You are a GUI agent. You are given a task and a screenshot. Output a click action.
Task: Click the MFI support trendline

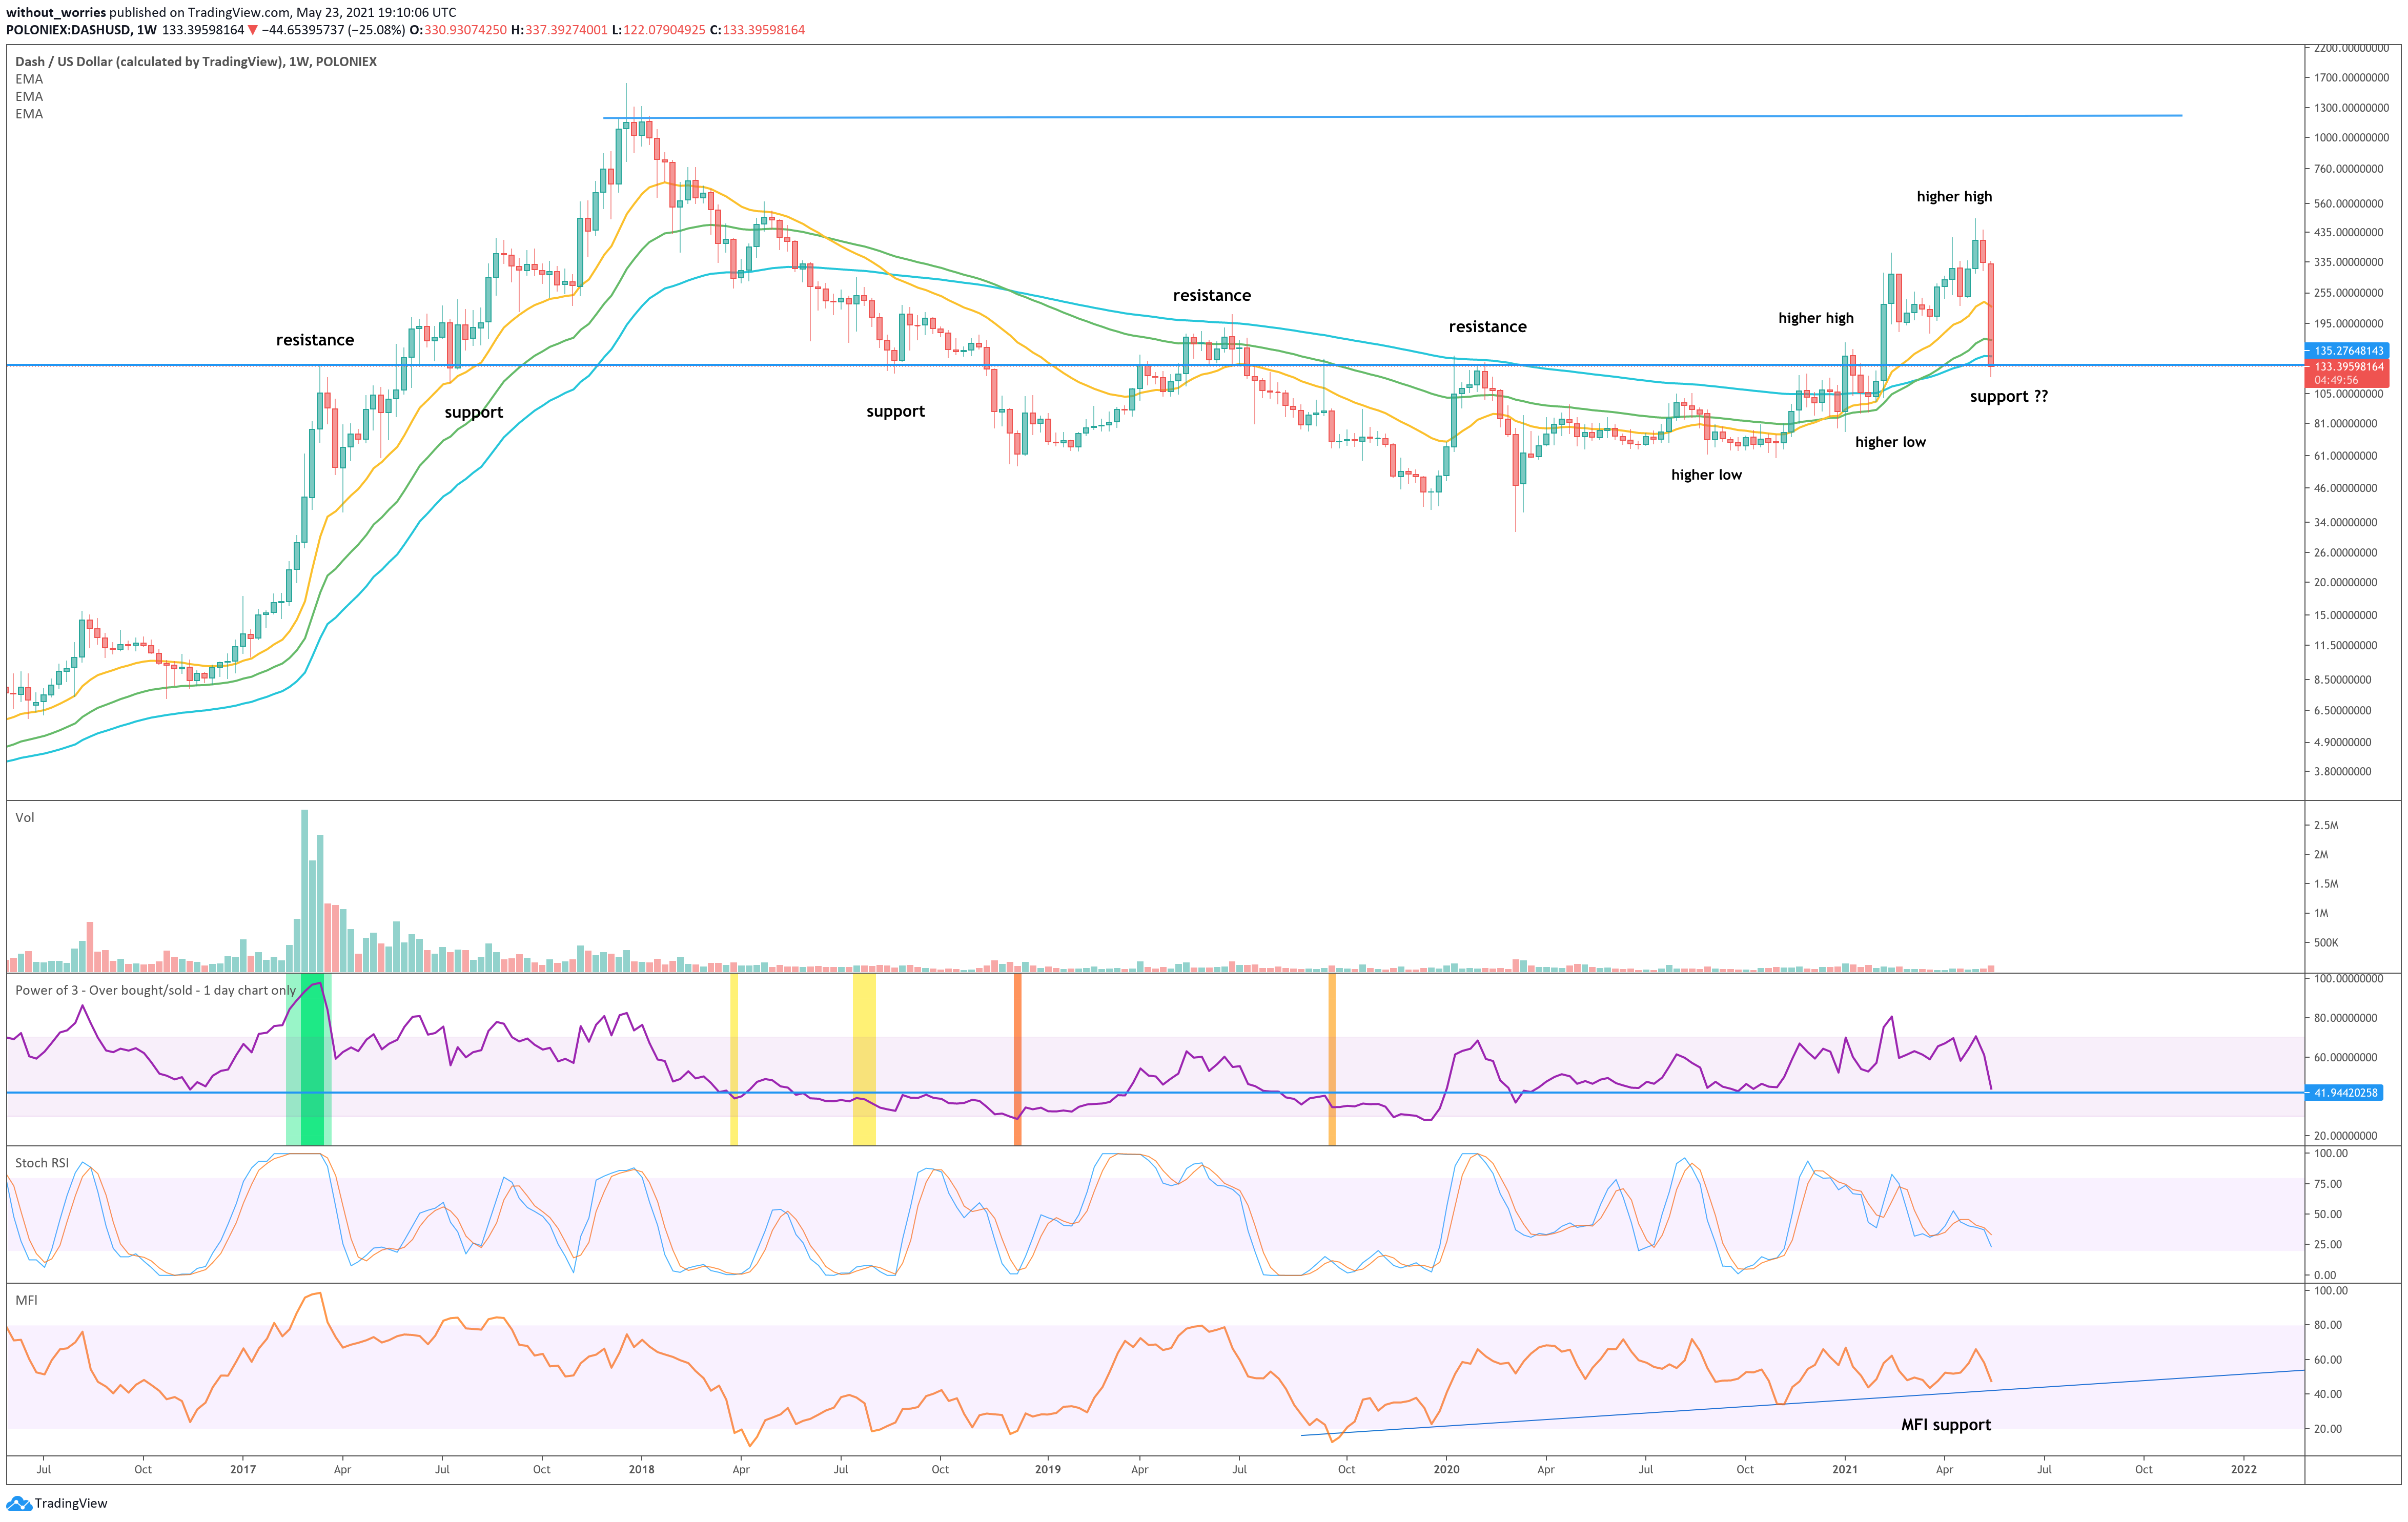click(1802, 1403)
